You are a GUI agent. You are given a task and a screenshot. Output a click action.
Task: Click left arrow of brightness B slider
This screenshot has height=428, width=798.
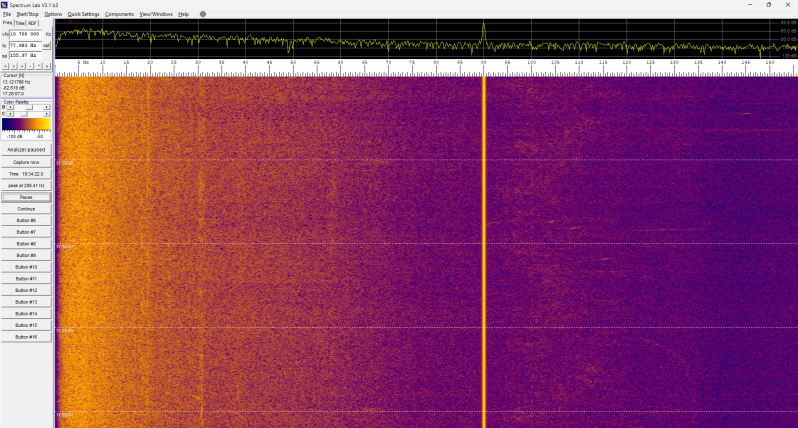(10, 107)
